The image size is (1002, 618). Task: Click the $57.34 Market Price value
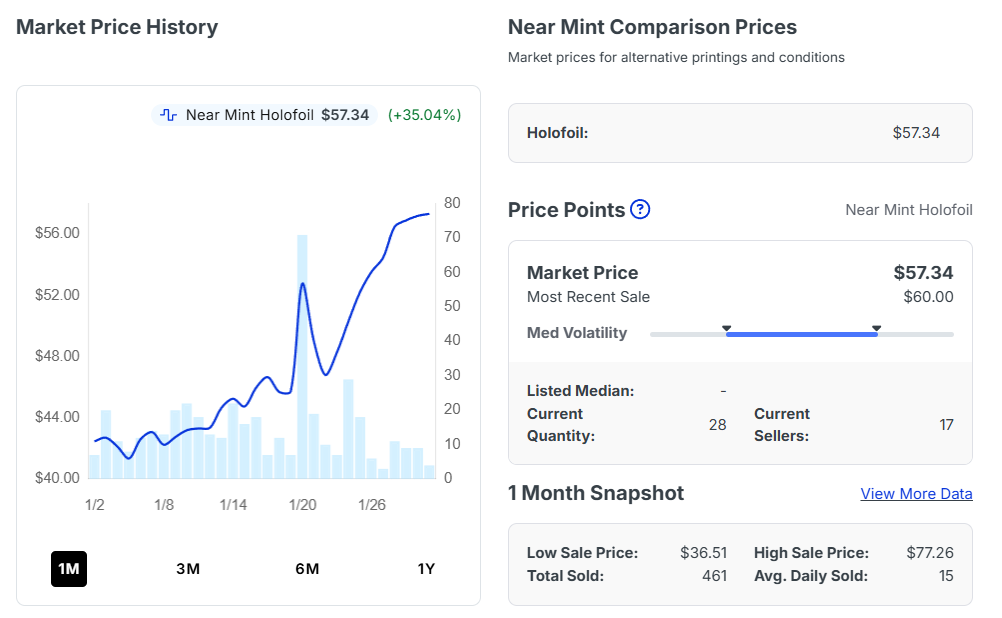coord(923,272)
